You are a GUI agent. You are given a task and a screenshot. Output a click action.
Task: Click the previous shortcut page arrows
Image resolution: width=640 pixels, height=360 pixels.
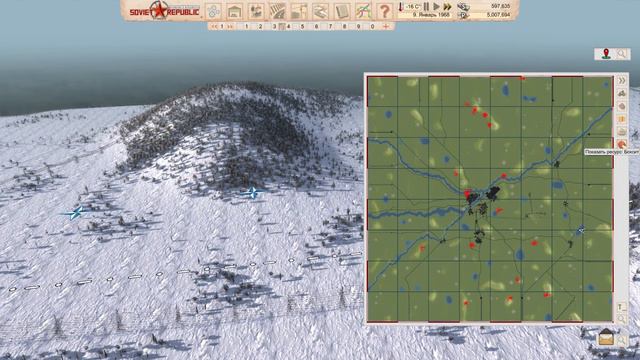214,27
